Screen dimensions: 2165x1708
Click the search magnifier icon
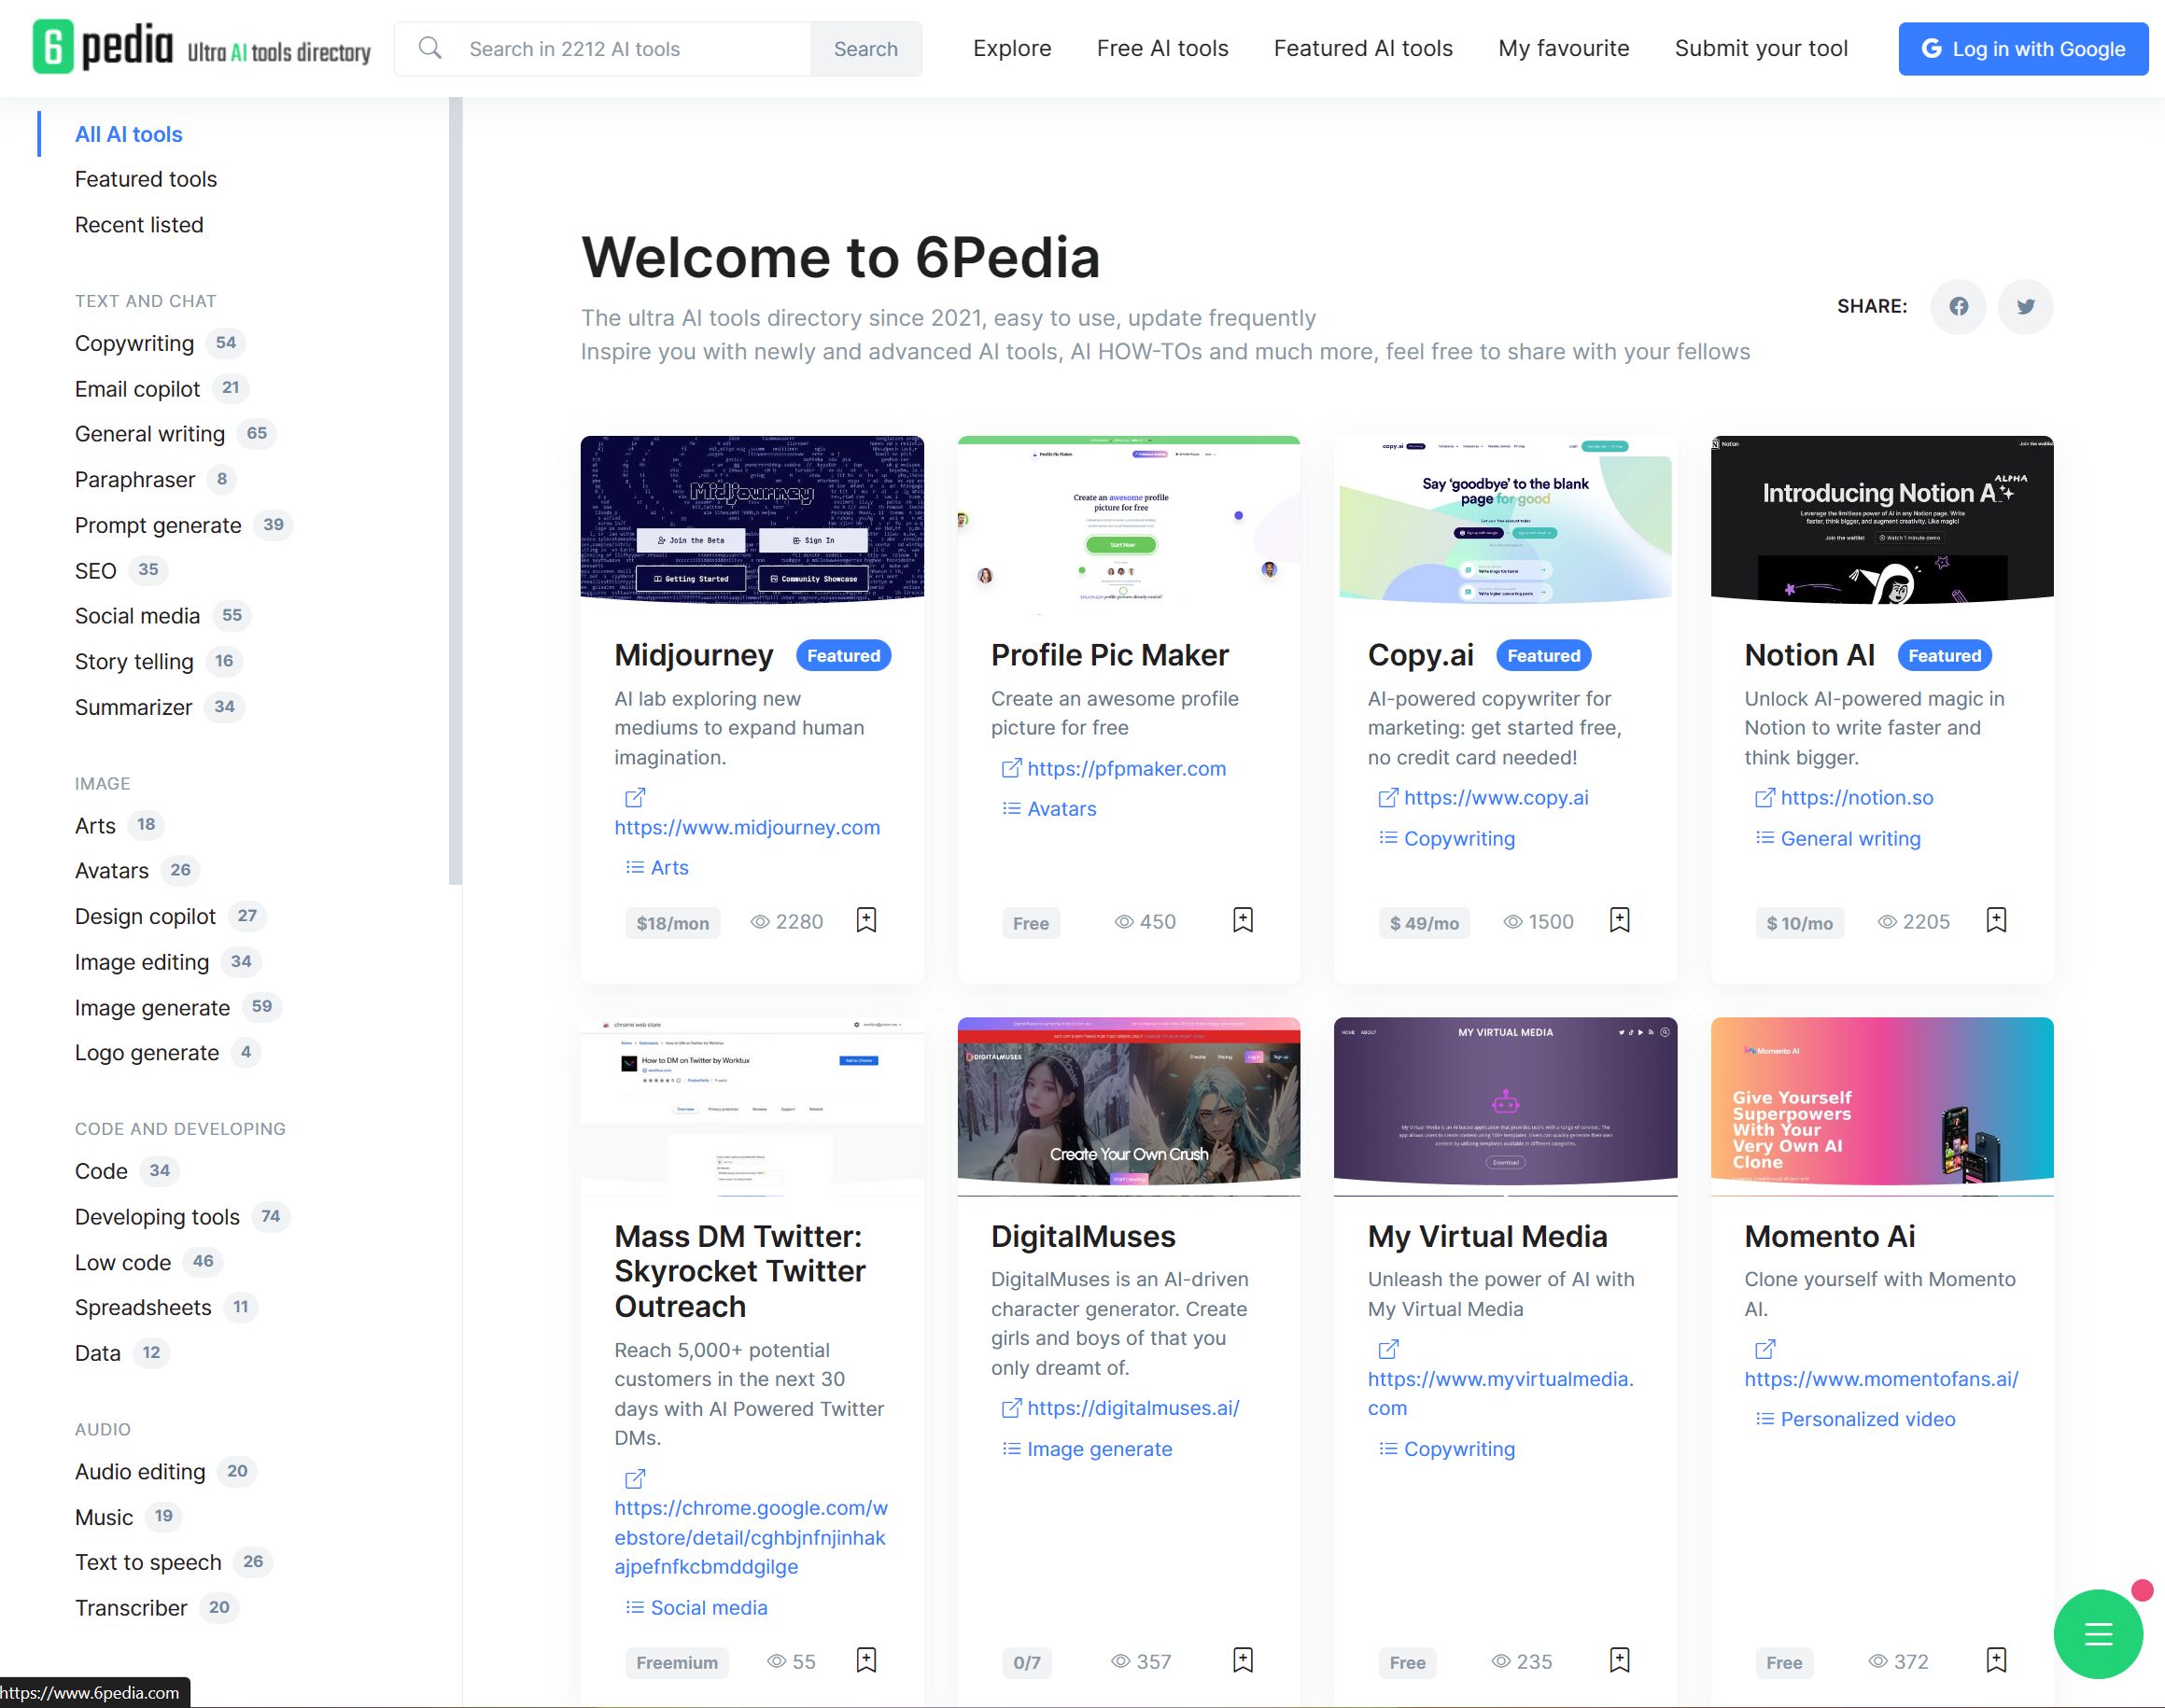pyautogui.click(x=430, y=47)
